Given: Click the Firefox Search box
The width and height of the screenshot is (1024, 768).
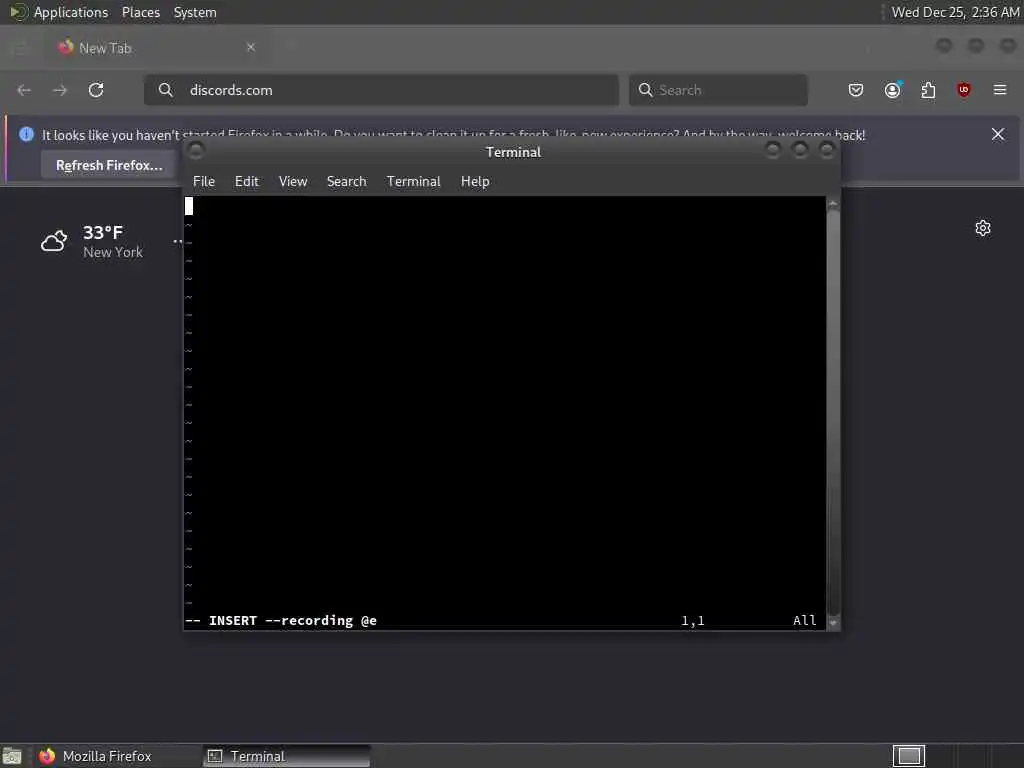Looking at the screenshot, I should (718, 90).
